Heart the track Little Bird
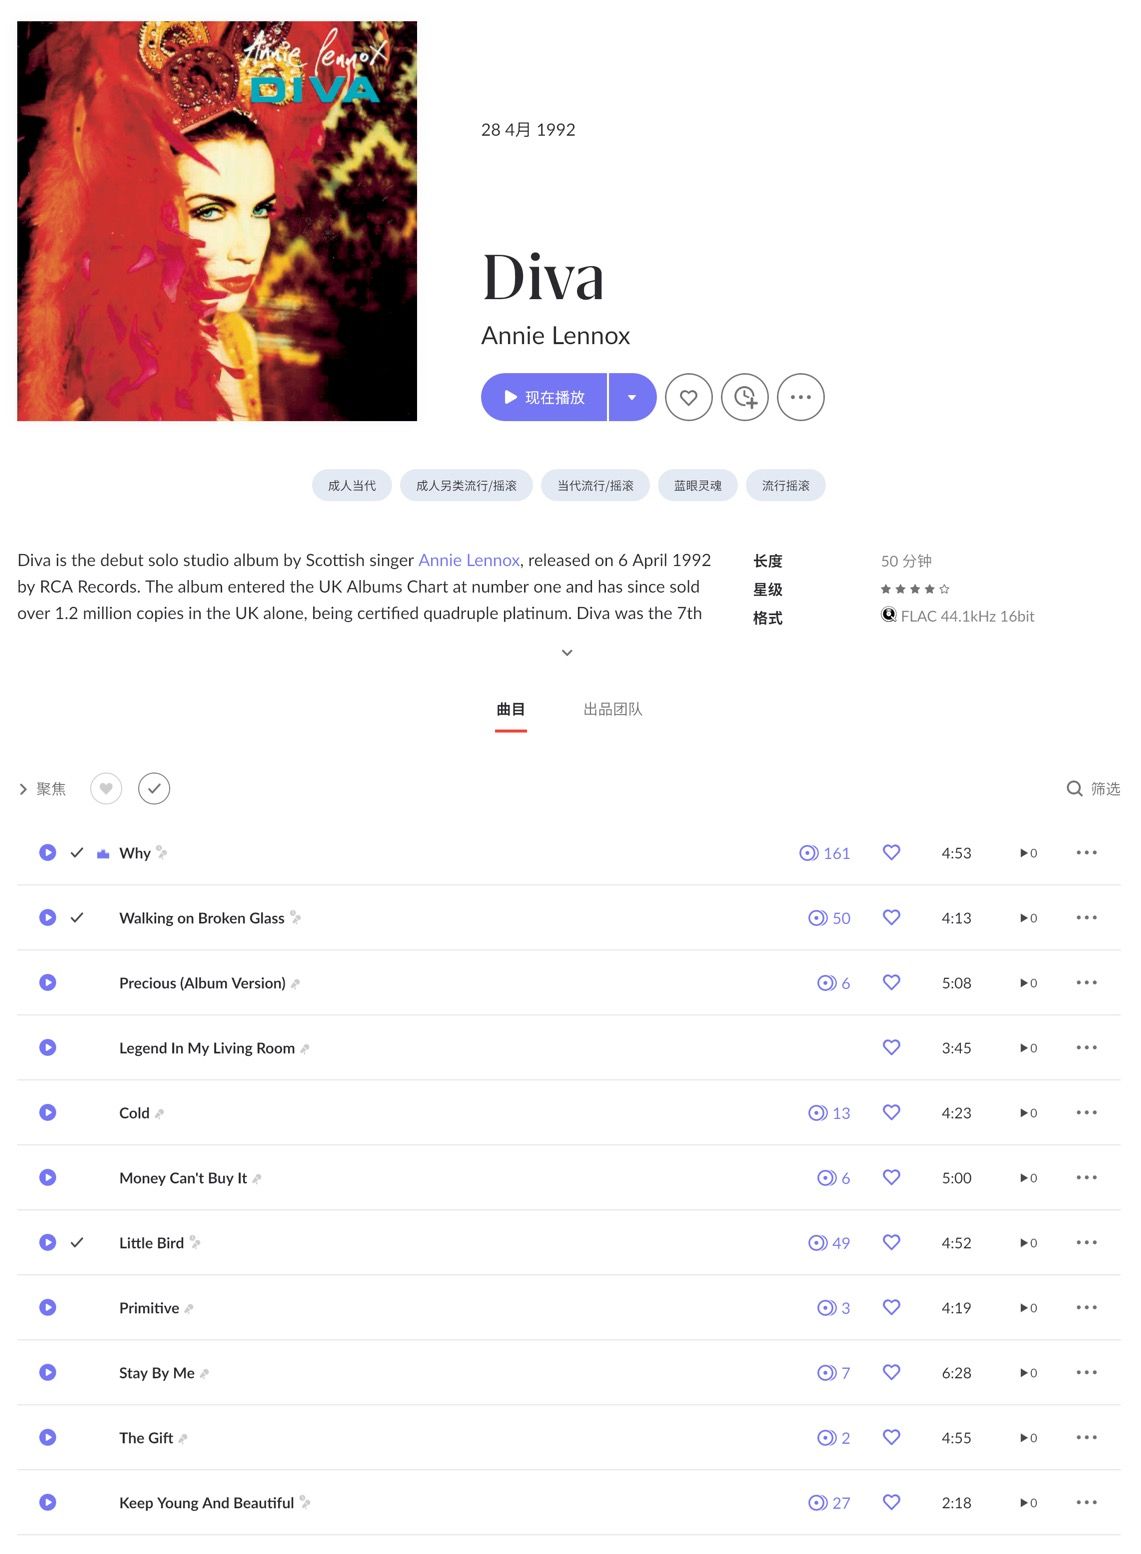 click(891, 1242)
